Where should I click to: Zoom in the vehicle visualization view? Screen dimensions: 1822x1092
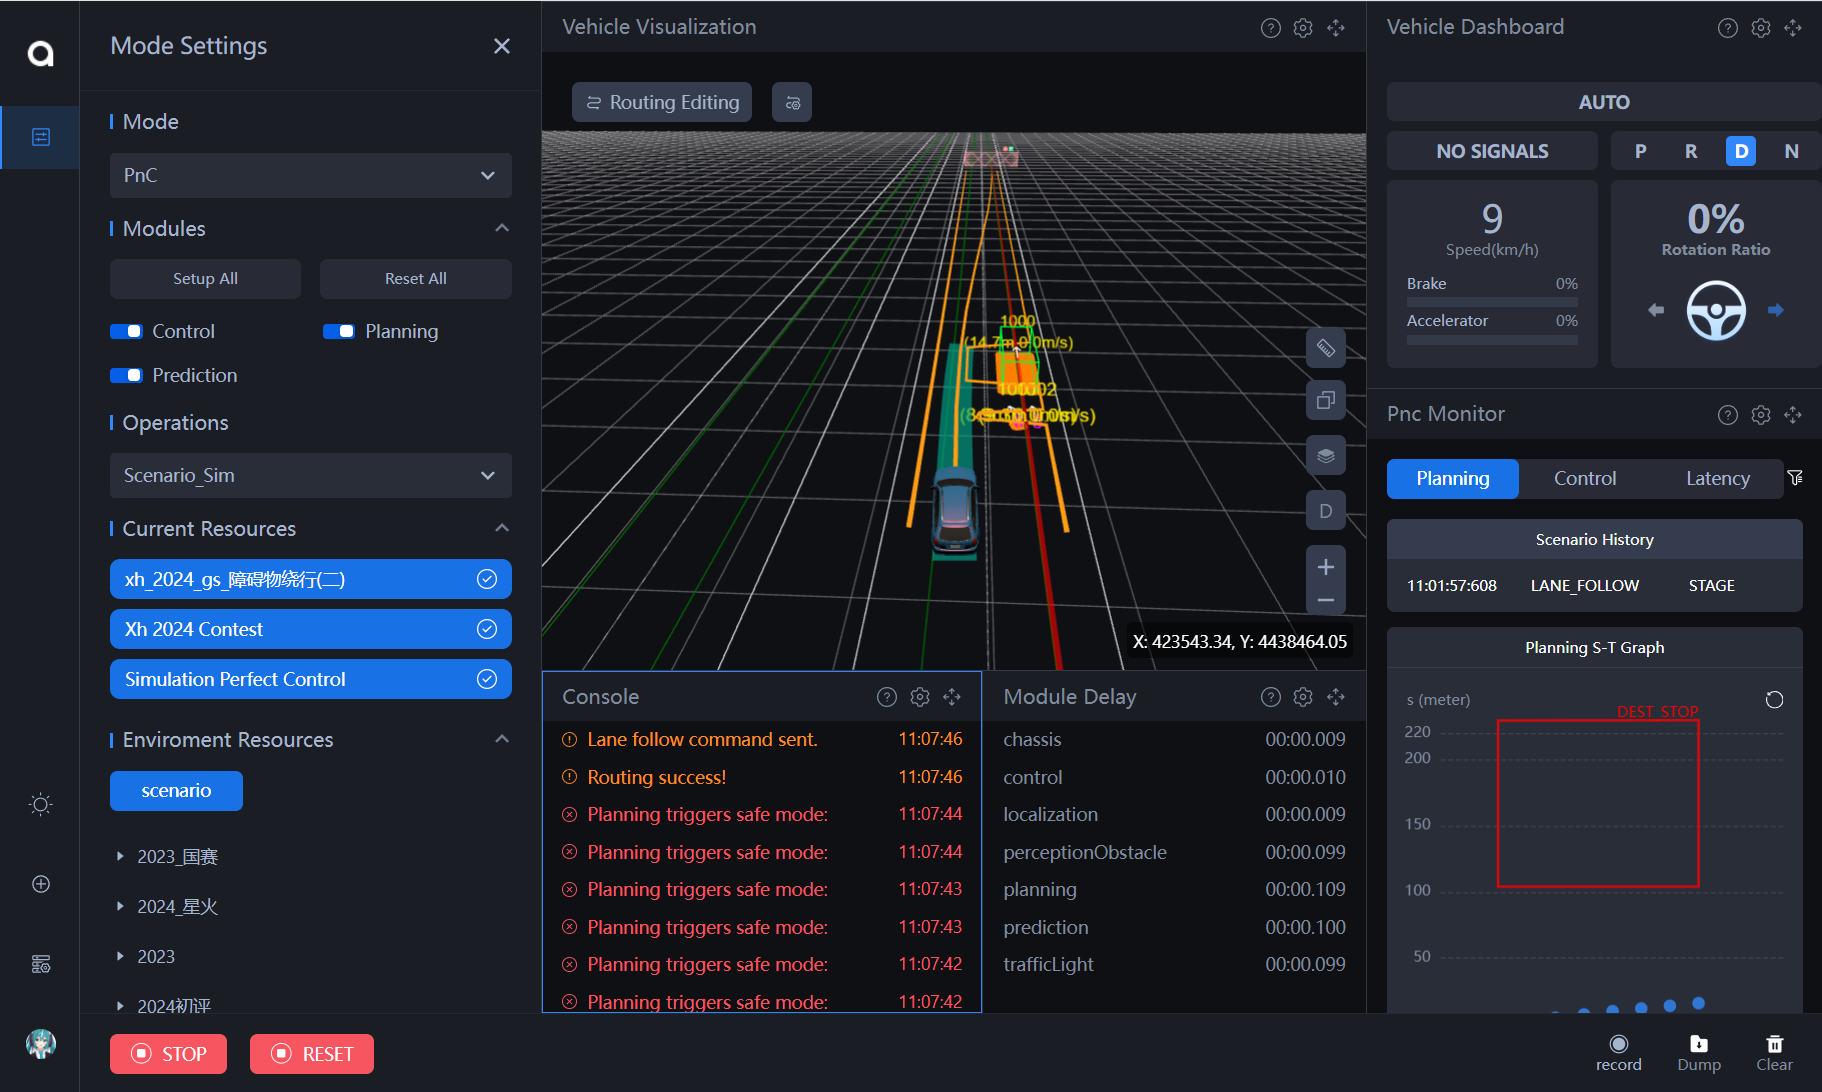tap(1325, 567)
